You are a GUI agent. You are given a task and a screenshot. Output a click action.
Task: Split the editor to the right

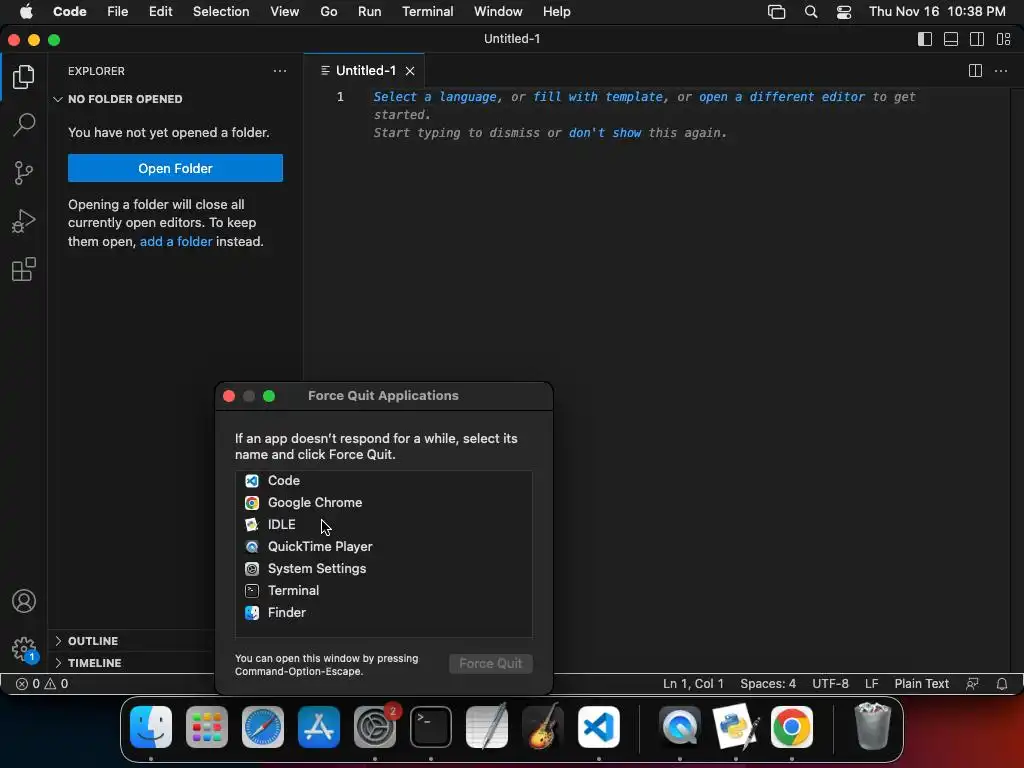975,71
